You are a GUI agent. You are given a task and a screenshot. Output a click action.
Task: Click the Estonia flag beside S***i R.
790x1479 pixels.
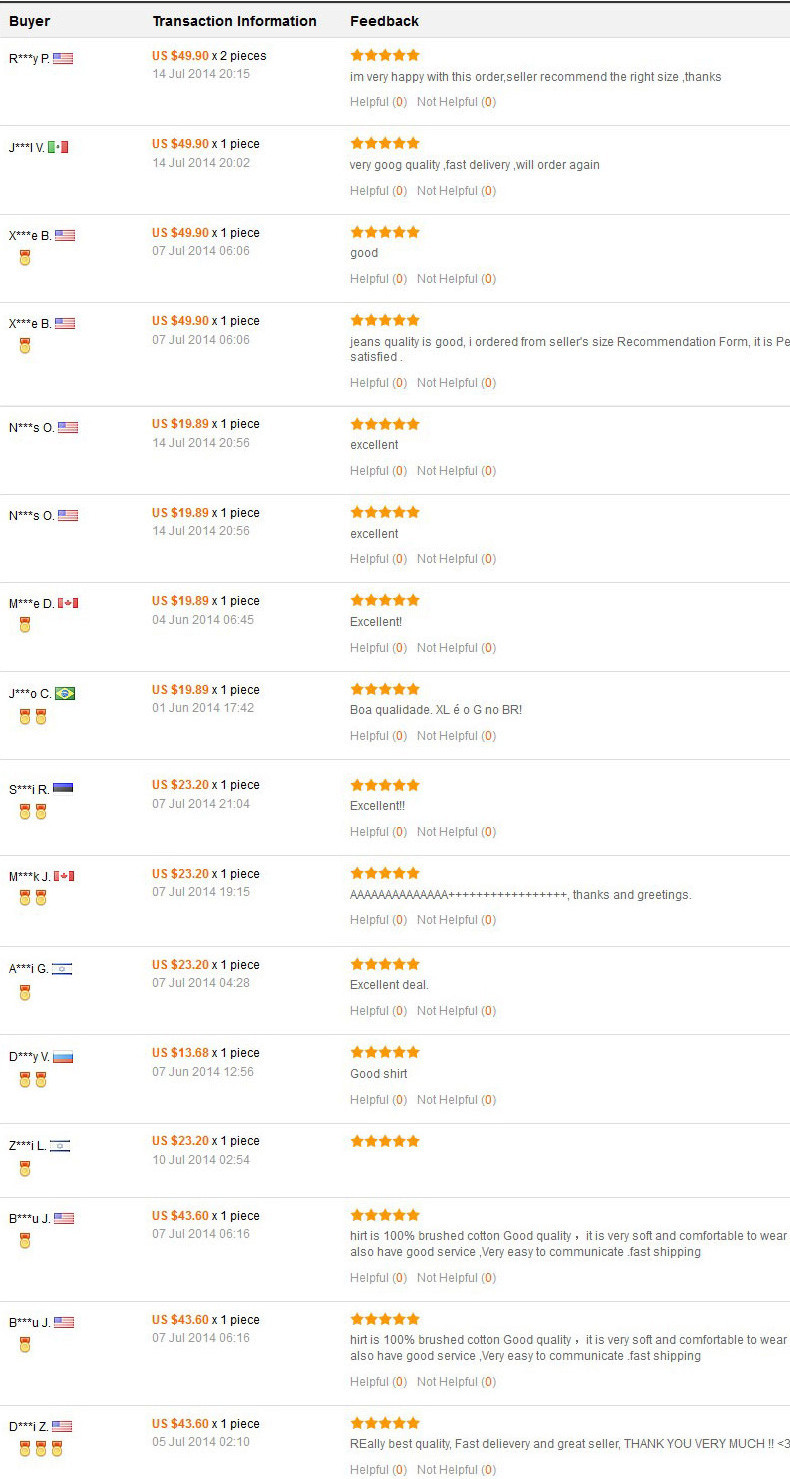(x=63, y=788)
